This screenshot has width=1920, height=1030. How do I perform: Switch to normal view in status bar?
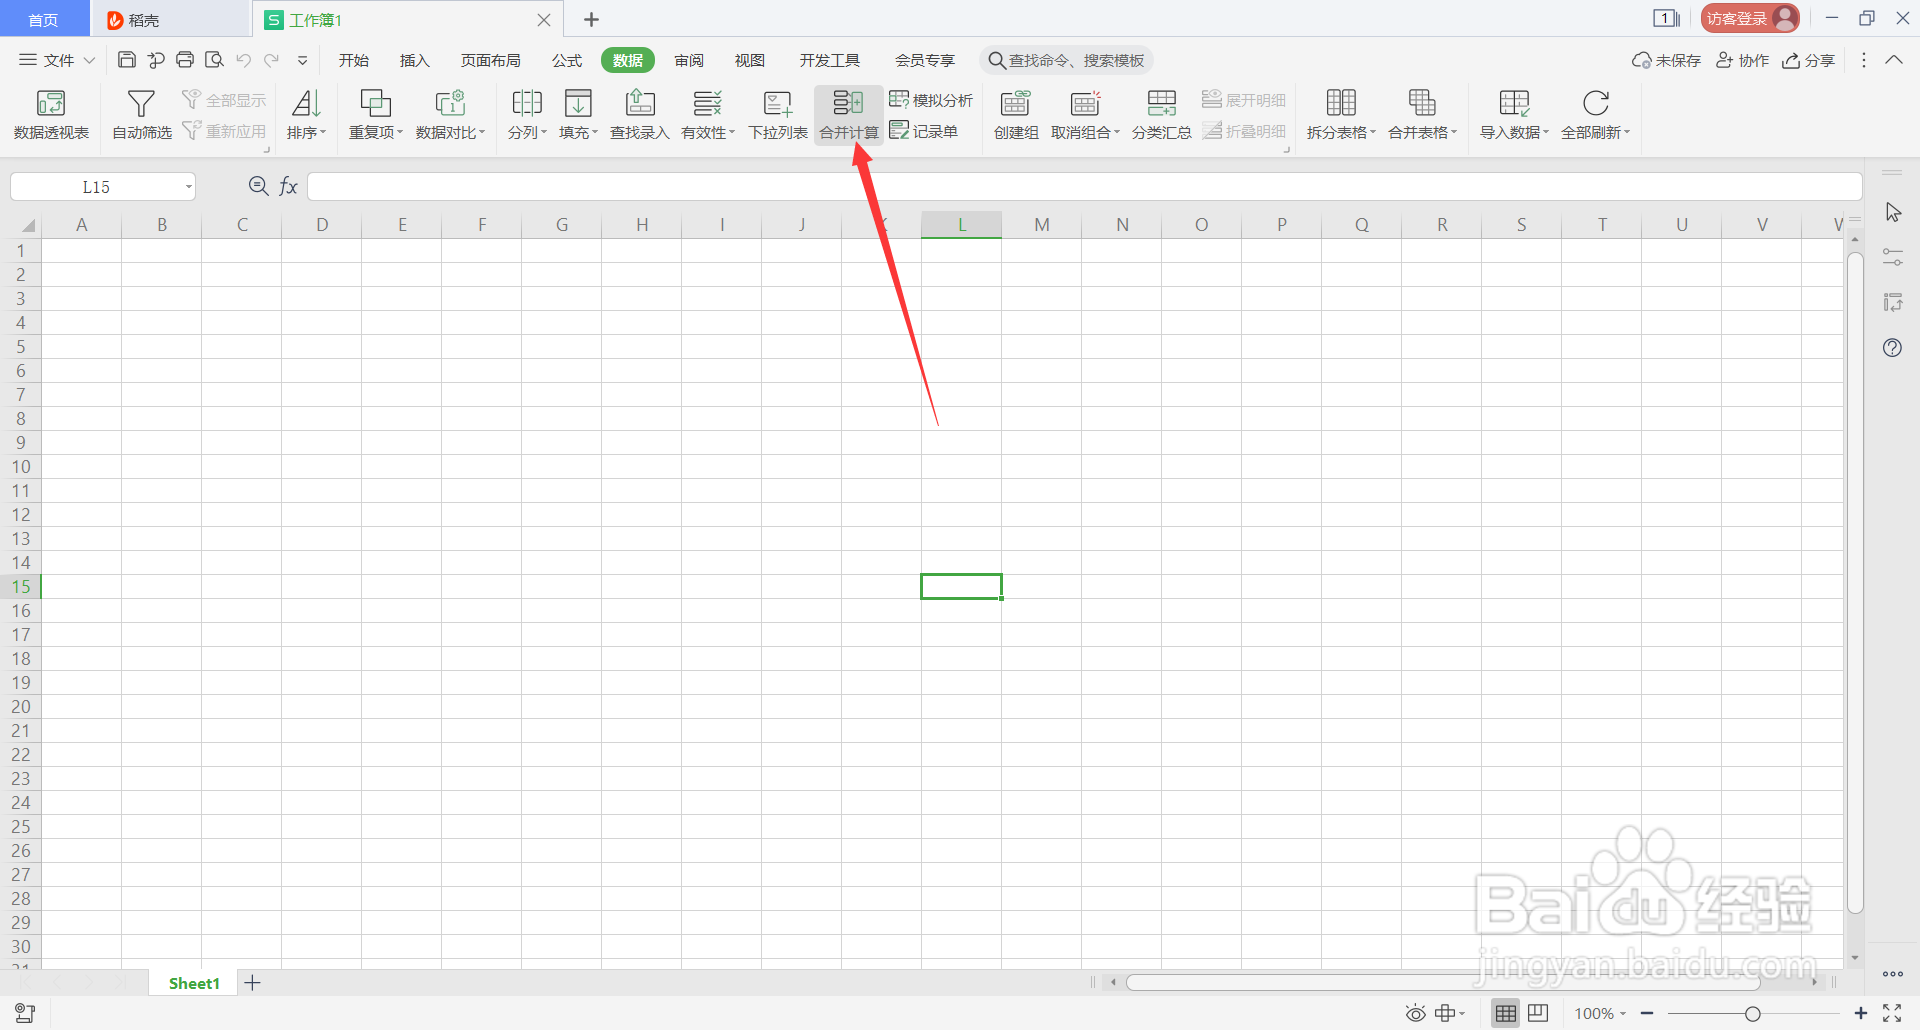tap(1506, 1013)
